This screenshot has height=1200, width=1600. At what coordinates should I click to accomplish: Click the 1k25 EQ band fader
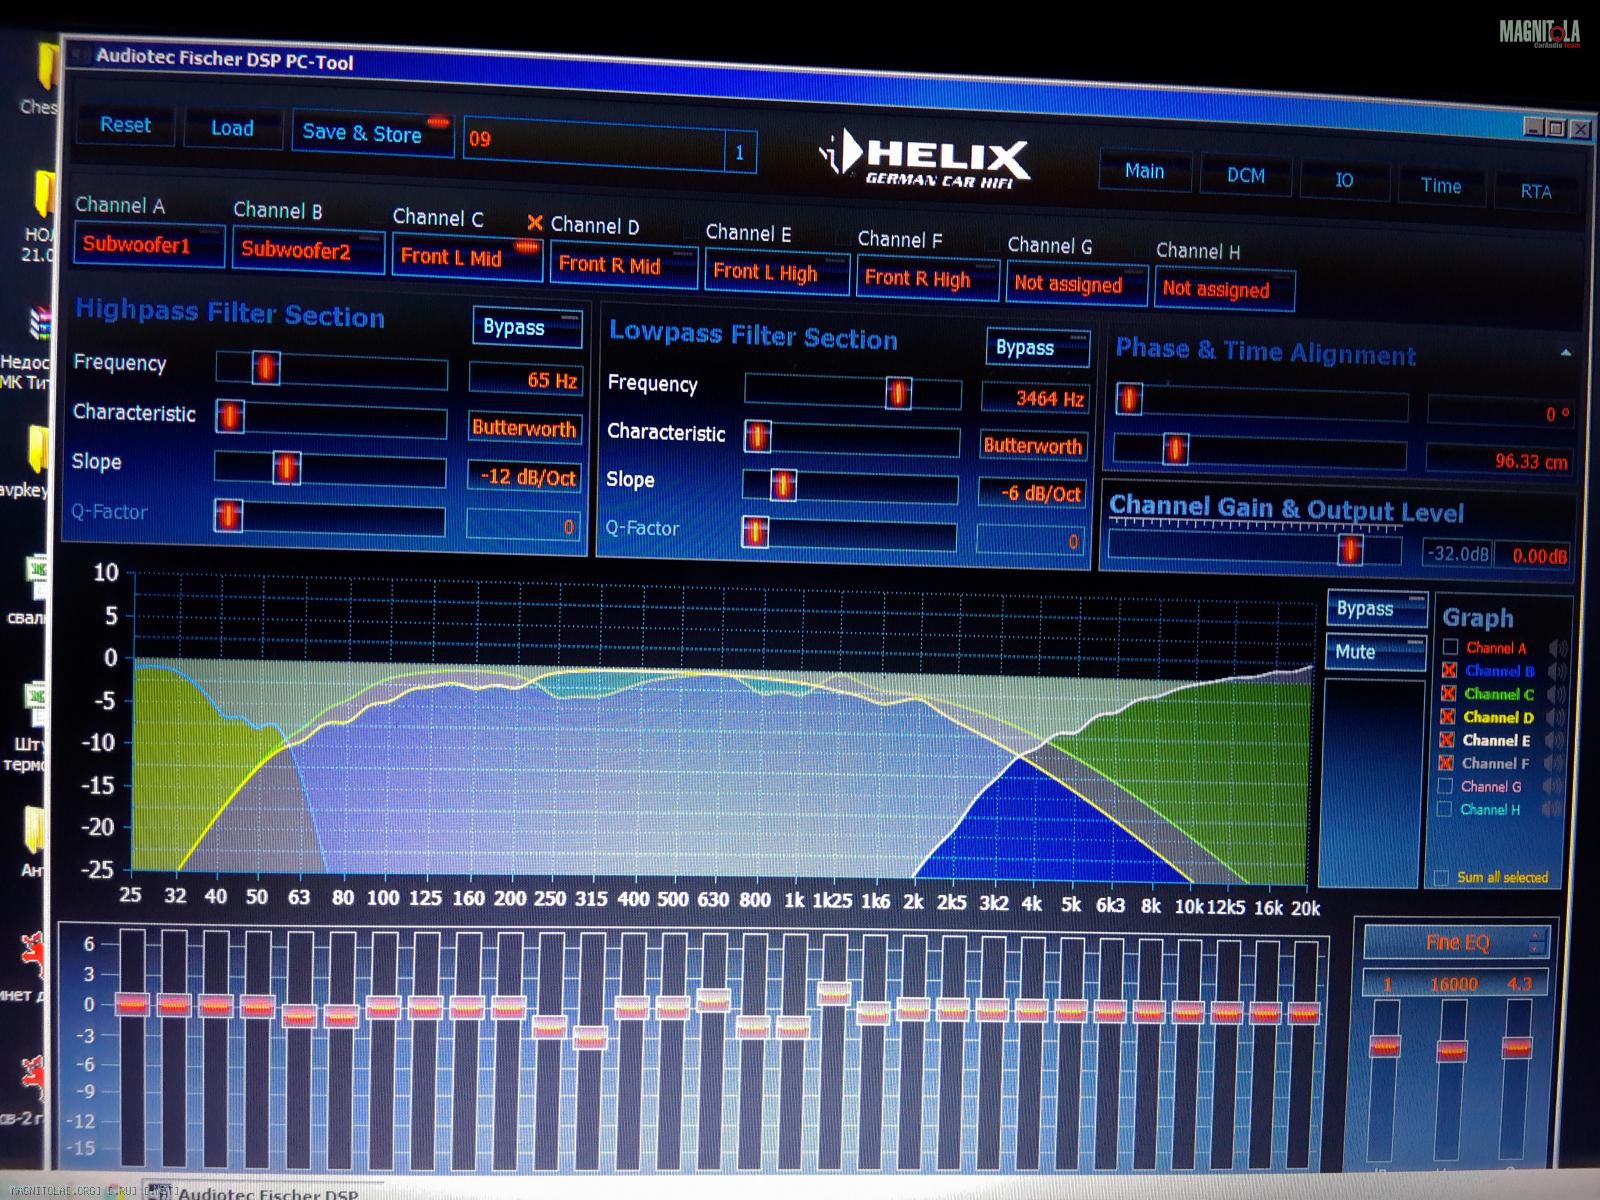tap(833, 993)
